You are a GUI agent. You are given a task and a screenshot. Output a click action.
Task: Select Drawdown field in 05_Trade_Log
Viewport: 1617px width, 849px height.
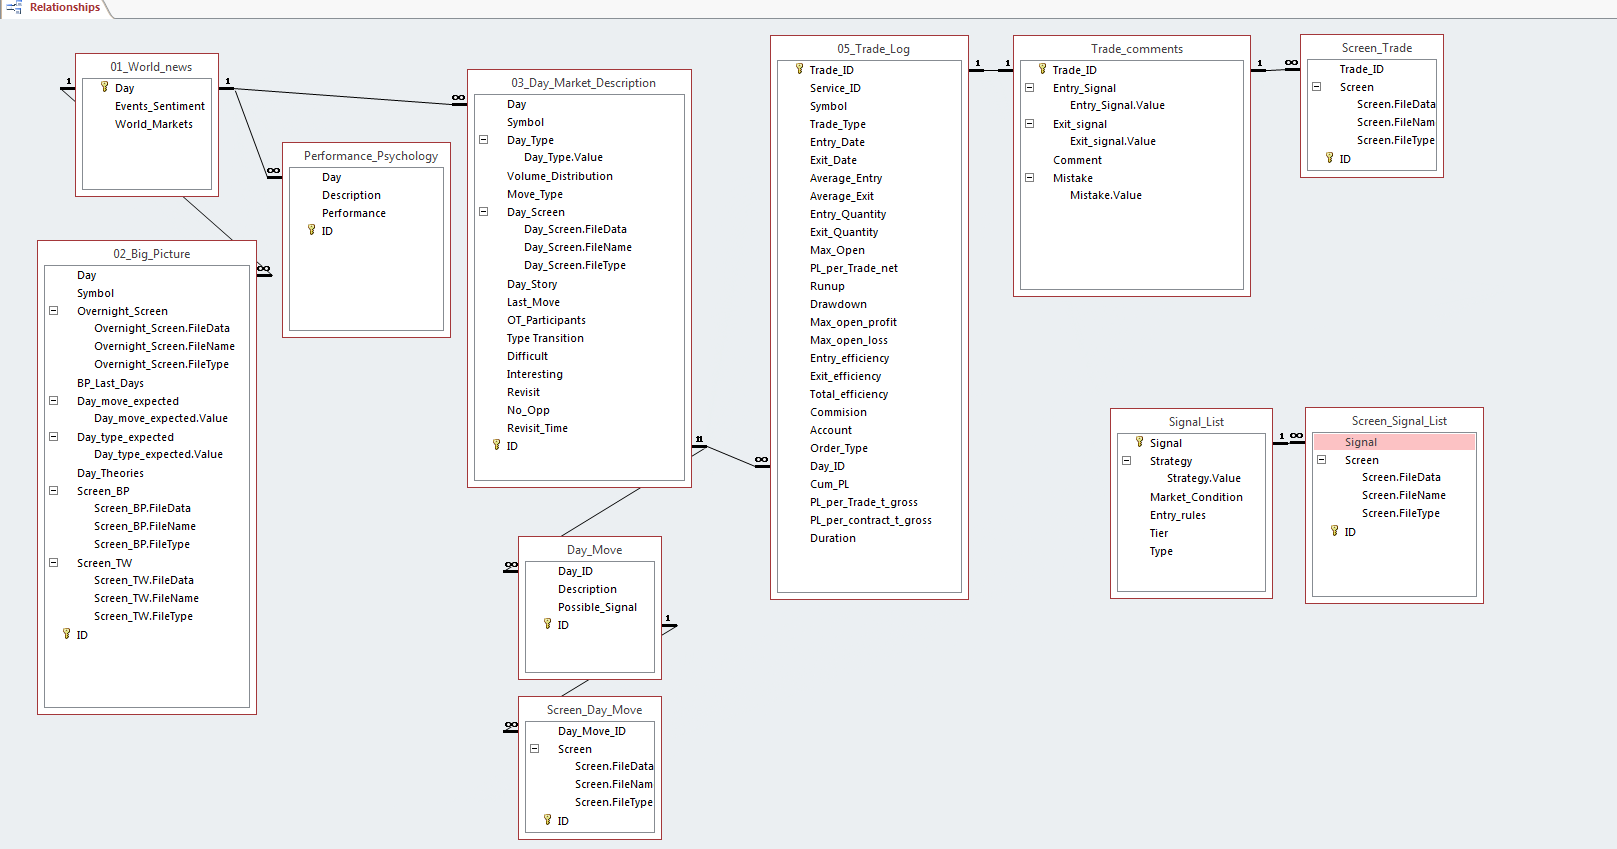pos(838,304)
